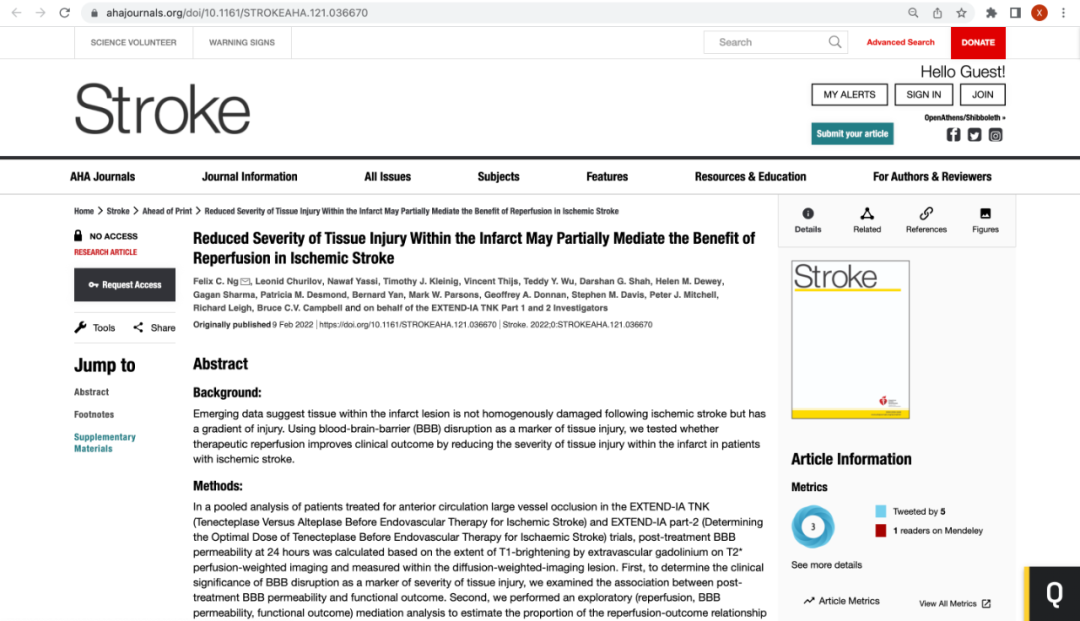Open the Resources & Education menu

(x=750, y=176)
